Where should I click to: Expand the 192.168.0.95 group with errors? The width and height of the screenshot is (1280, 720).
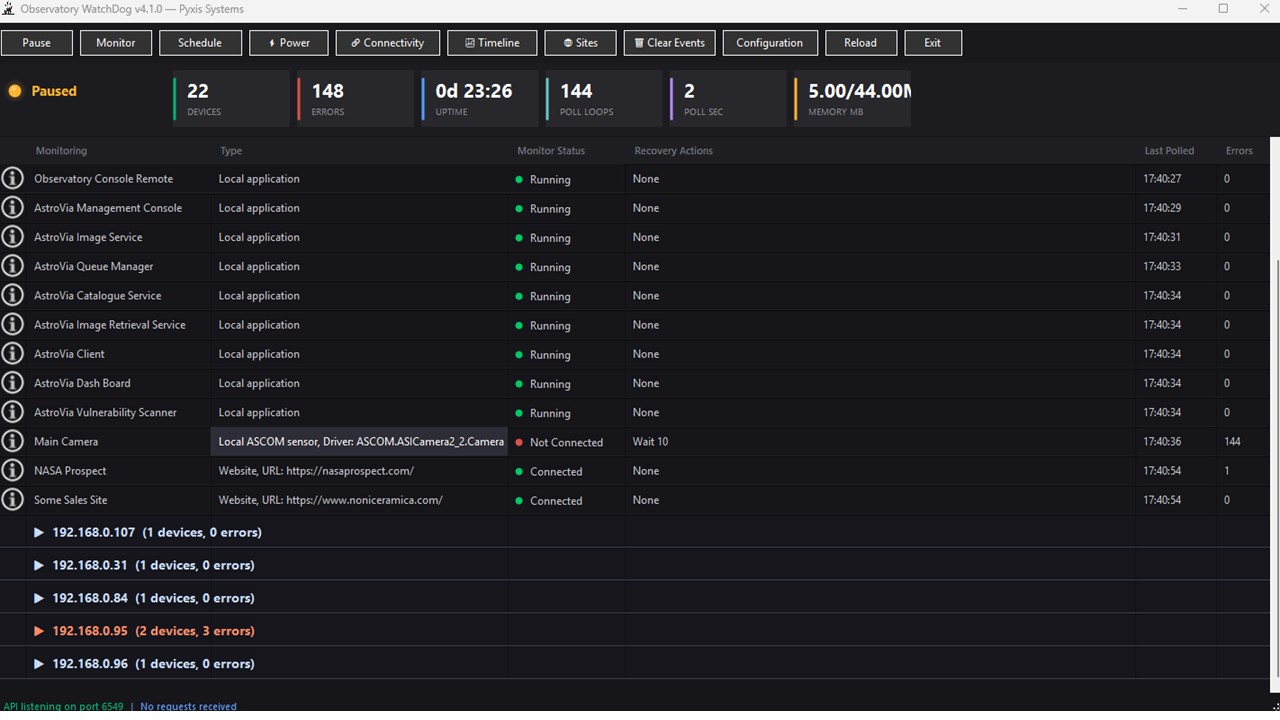[39, 631]
